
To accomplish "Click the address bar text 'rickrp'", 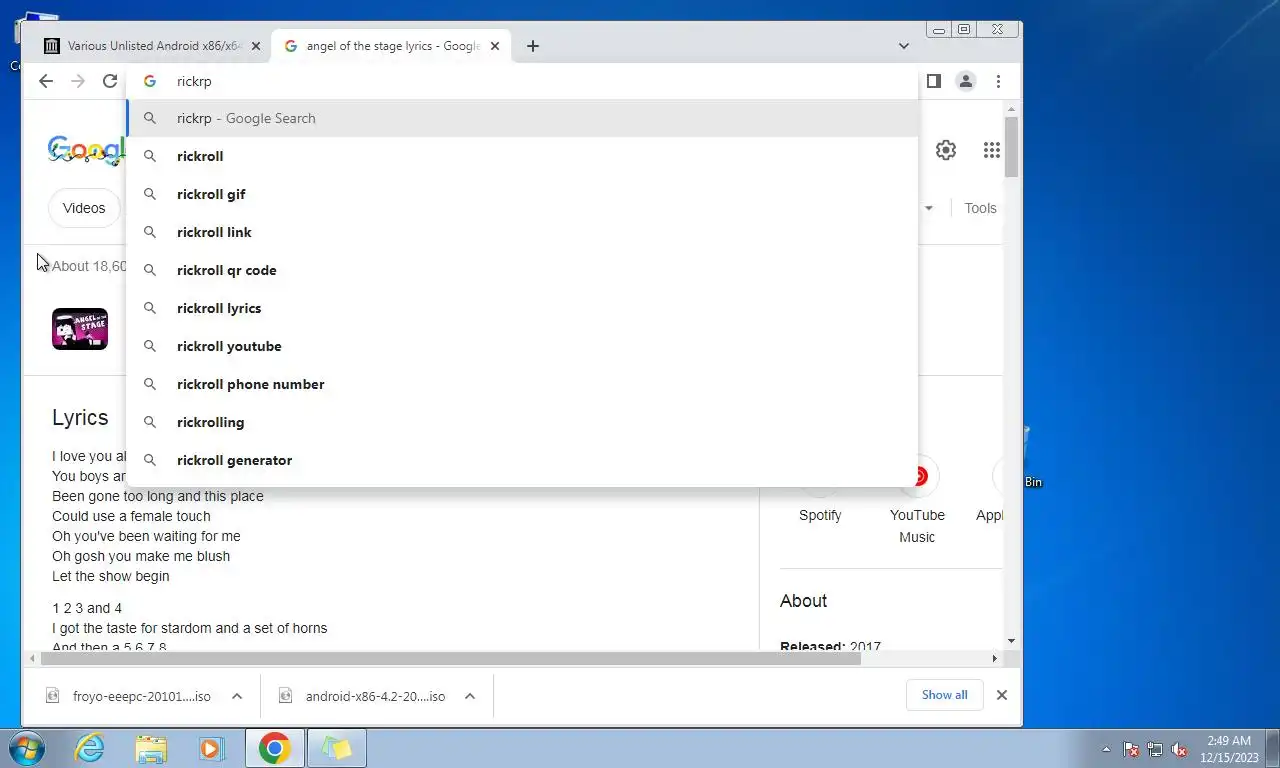I will [x=194, y=81].
